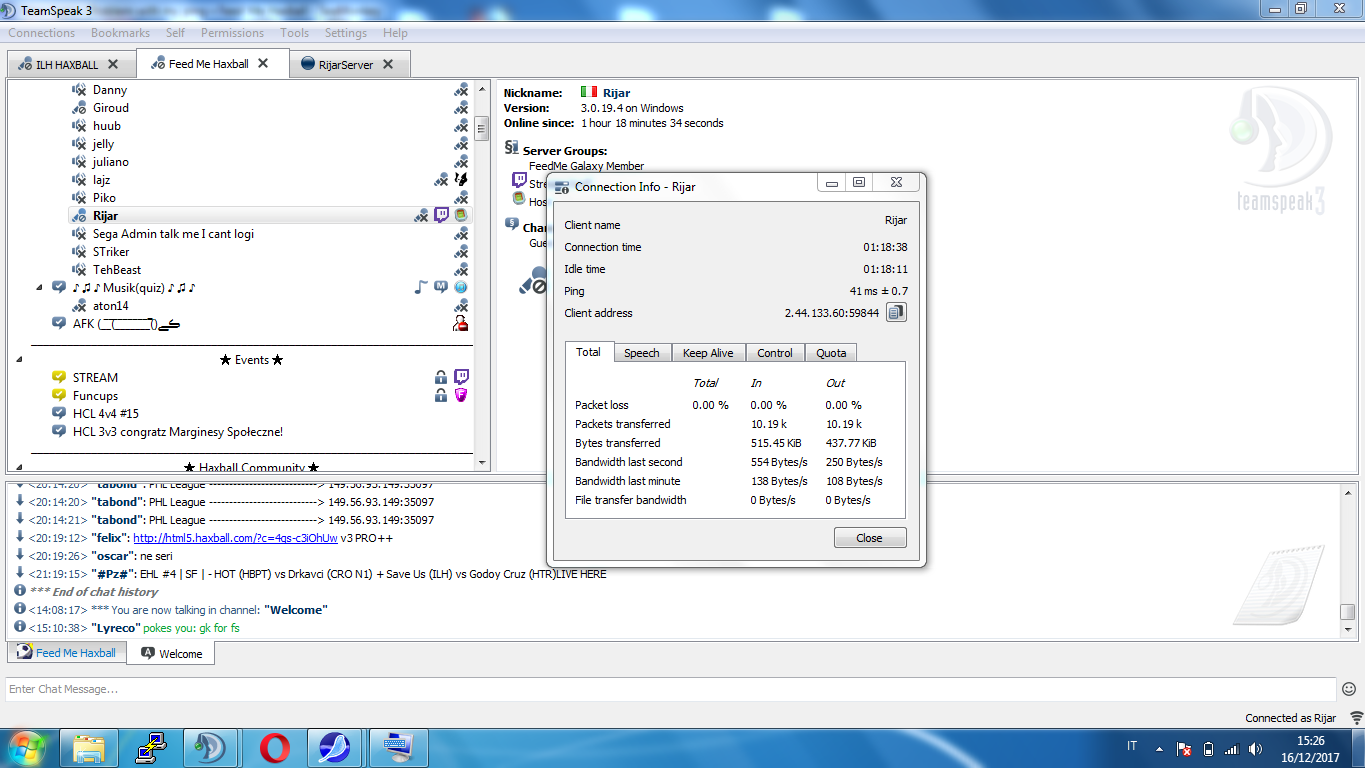
Task: Click the Italian flag next to nickname Rijar
Action: tap(588, 93)
